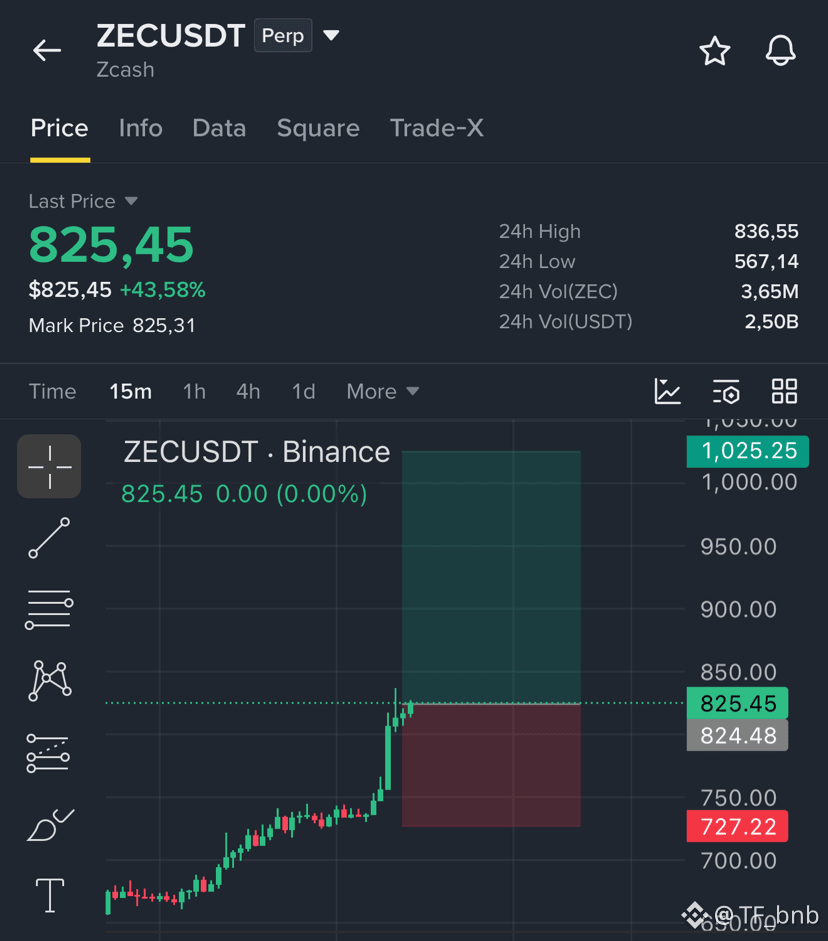Click the 1,025.25 take-profit price label

(748, 451)
